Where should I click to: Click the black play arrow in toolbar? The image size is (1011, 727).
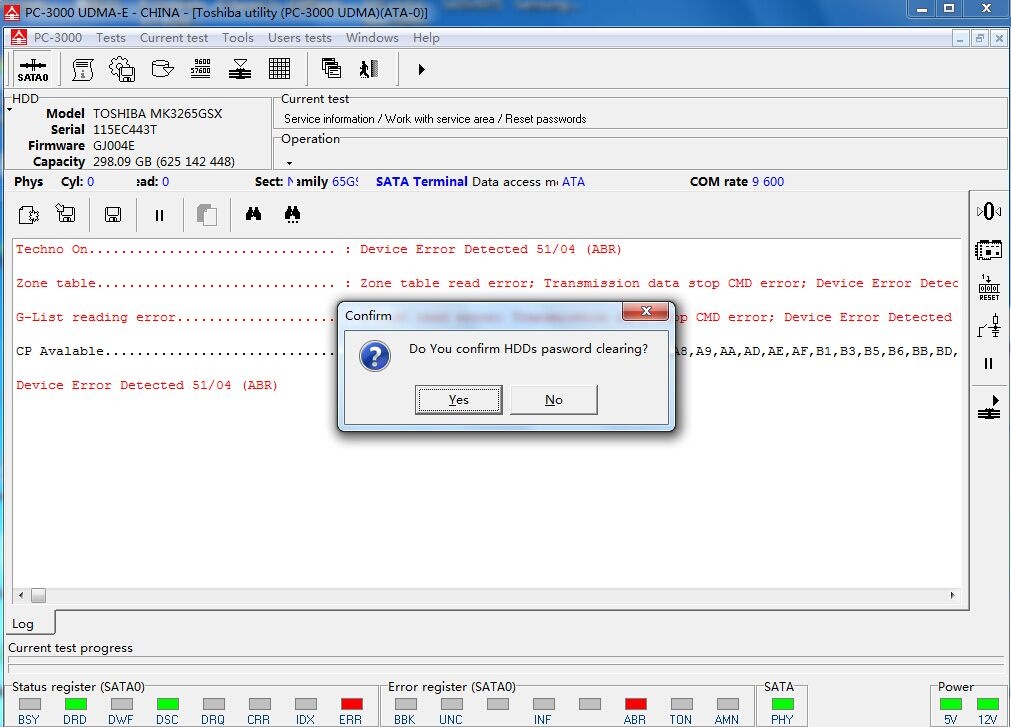coord(421,69)
